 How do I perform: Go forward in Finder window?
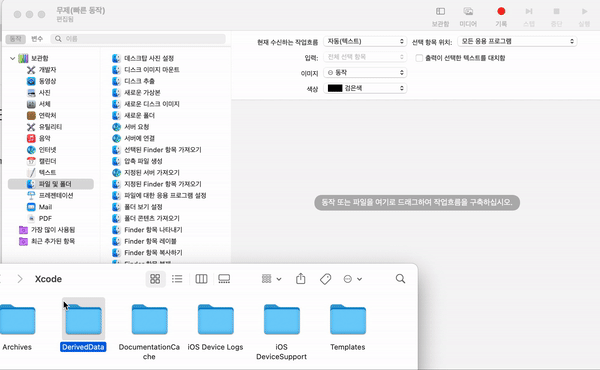tap(20, 279)
